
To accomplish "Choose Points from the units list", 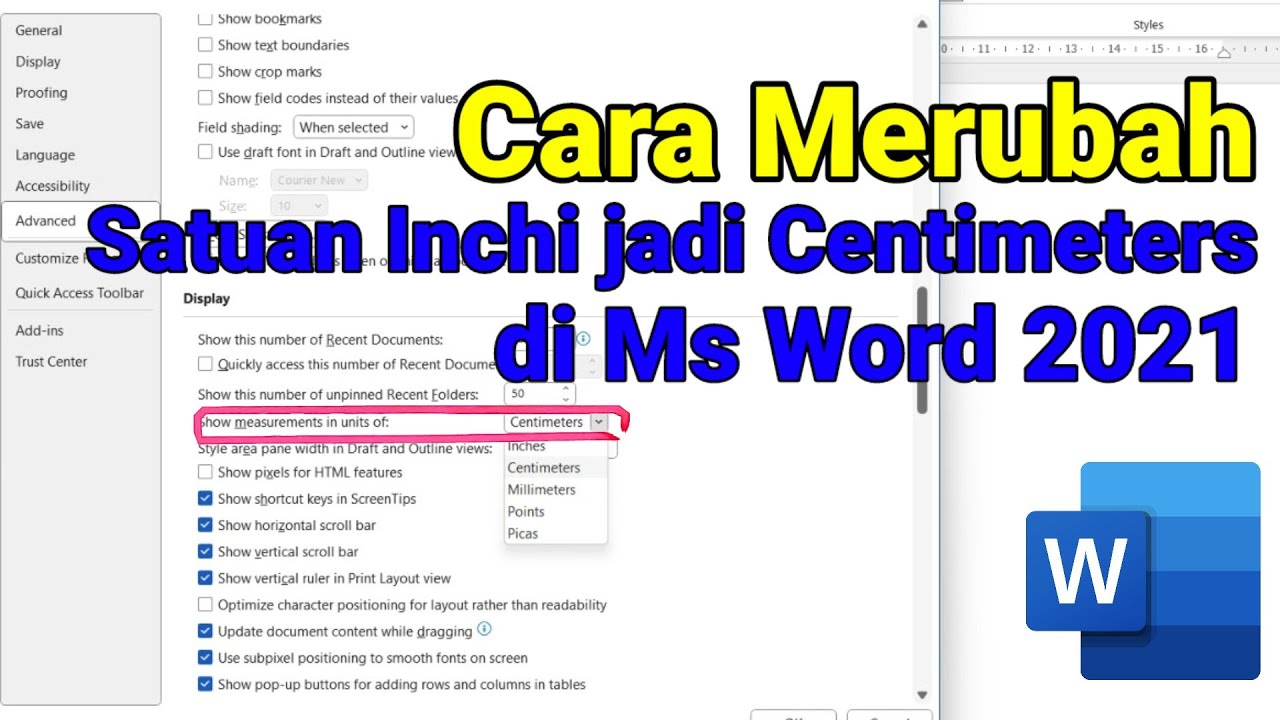I will coord(526,512).
